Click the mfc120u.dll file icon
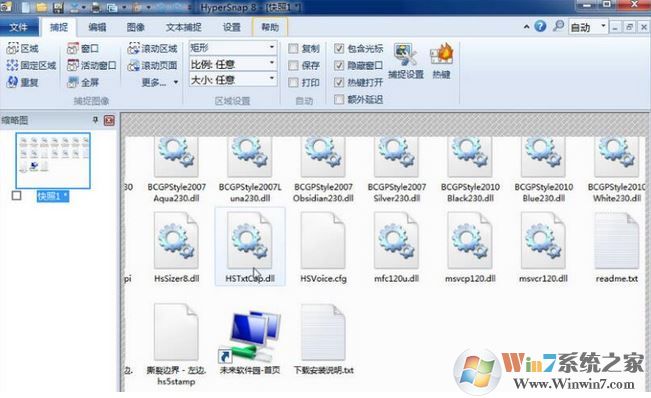651x398 pixels. click(x=396, y=240)
